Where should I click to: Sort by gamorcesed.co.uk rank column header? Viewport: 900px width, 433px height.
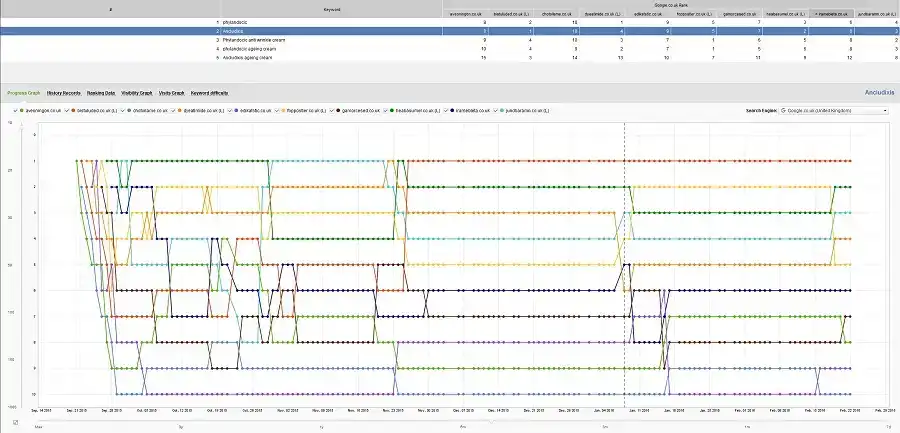[739, 14]
